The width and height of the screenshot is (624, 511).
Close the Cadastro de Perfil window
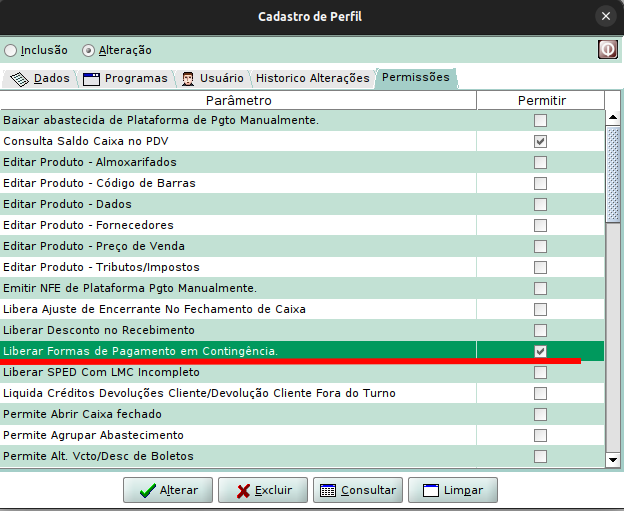pyautogui.click(x=605, y=16)
